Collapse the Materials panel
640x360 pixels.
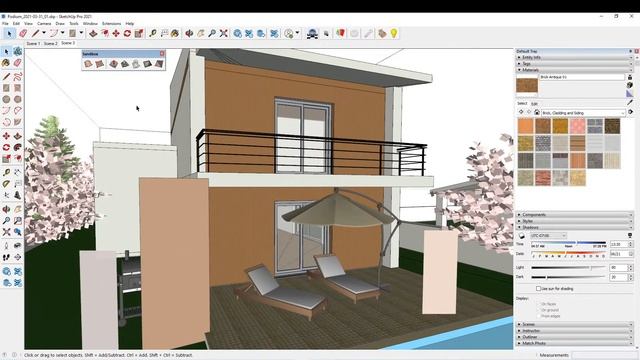click(575, 70)
